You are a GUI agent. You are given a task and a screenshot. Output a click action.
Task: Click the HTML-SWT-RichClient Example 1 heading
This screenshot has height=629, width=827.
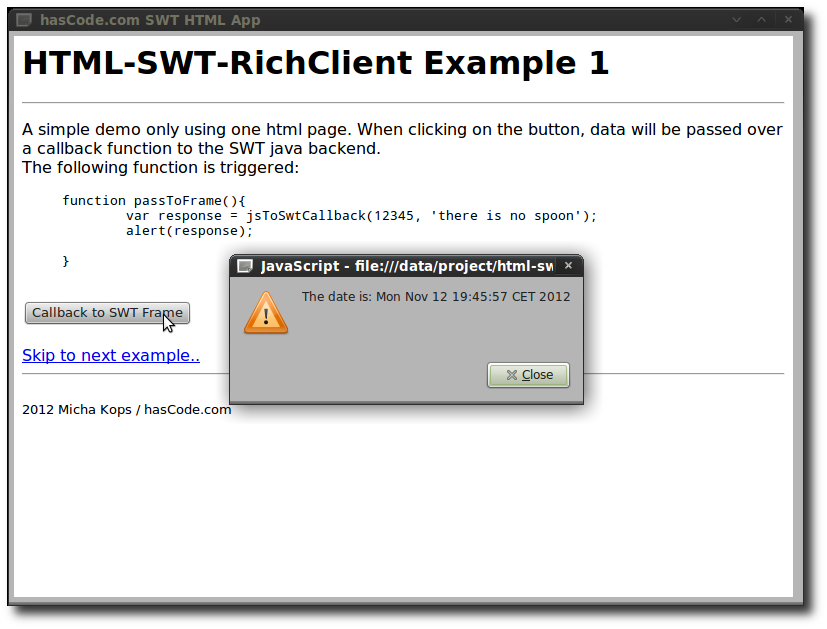click(x=316, y=62)
